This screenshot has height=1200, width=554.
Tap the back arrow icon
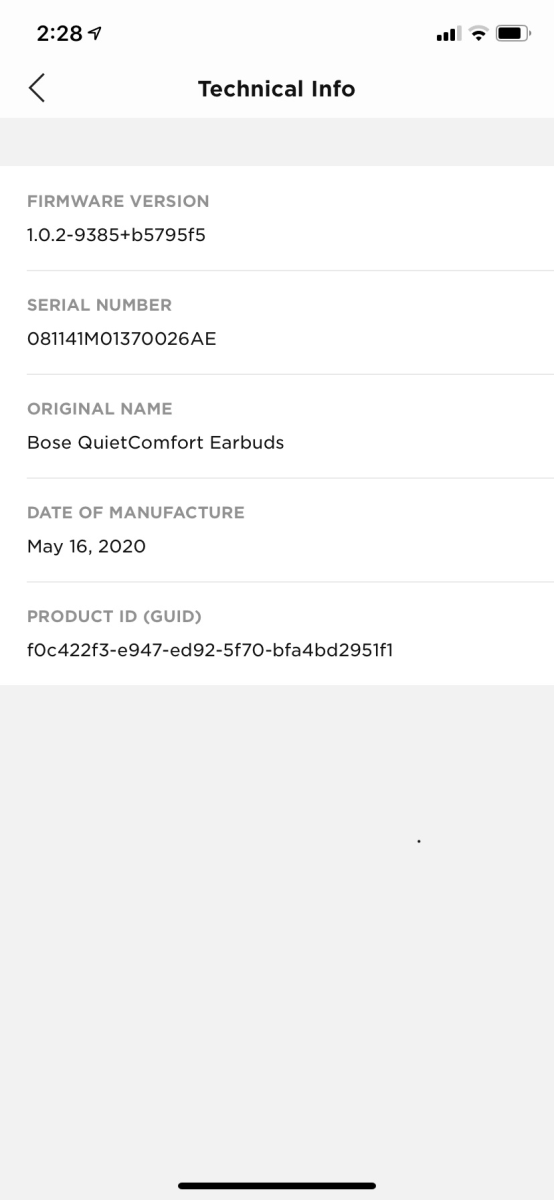tap(37, 88)
